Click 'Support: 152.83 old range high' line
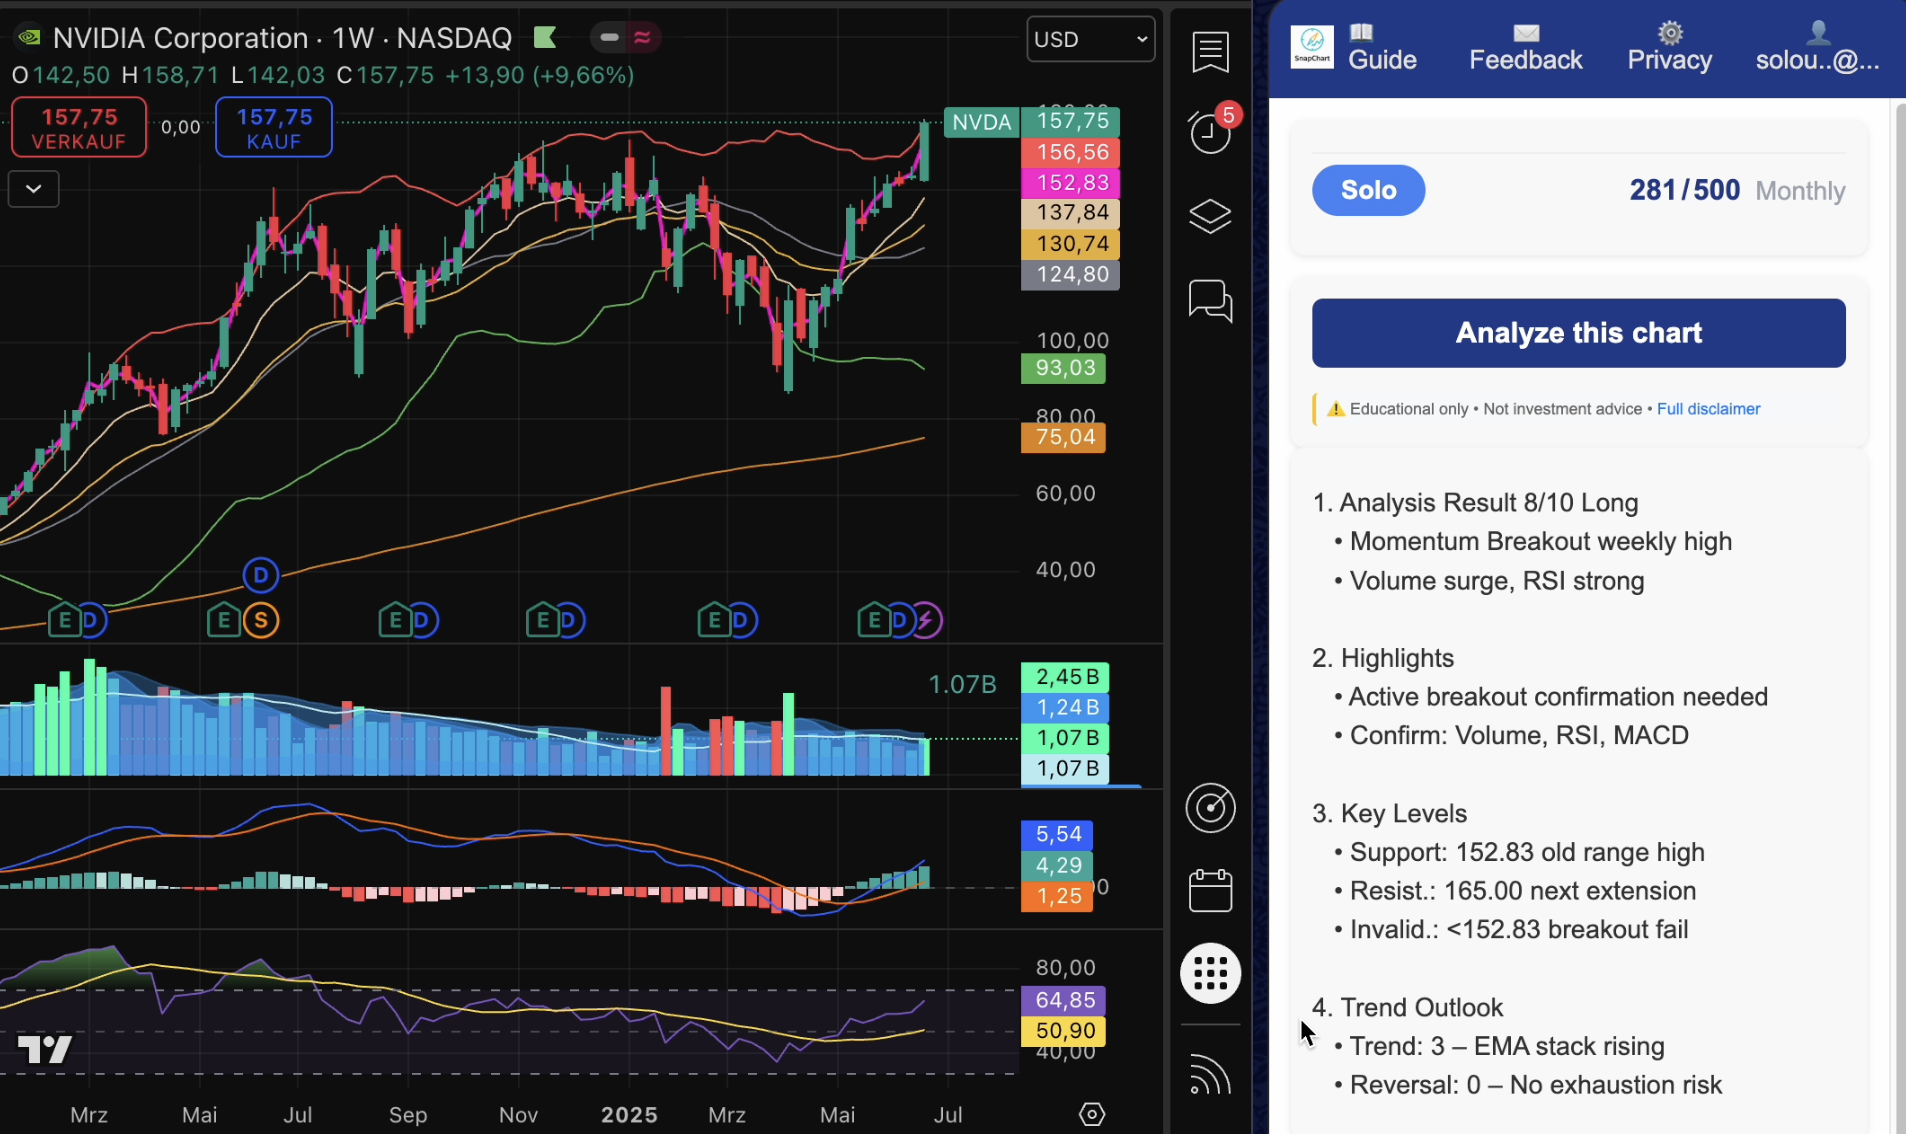Viewport: 1906px width, 1134px height. 1526,852
